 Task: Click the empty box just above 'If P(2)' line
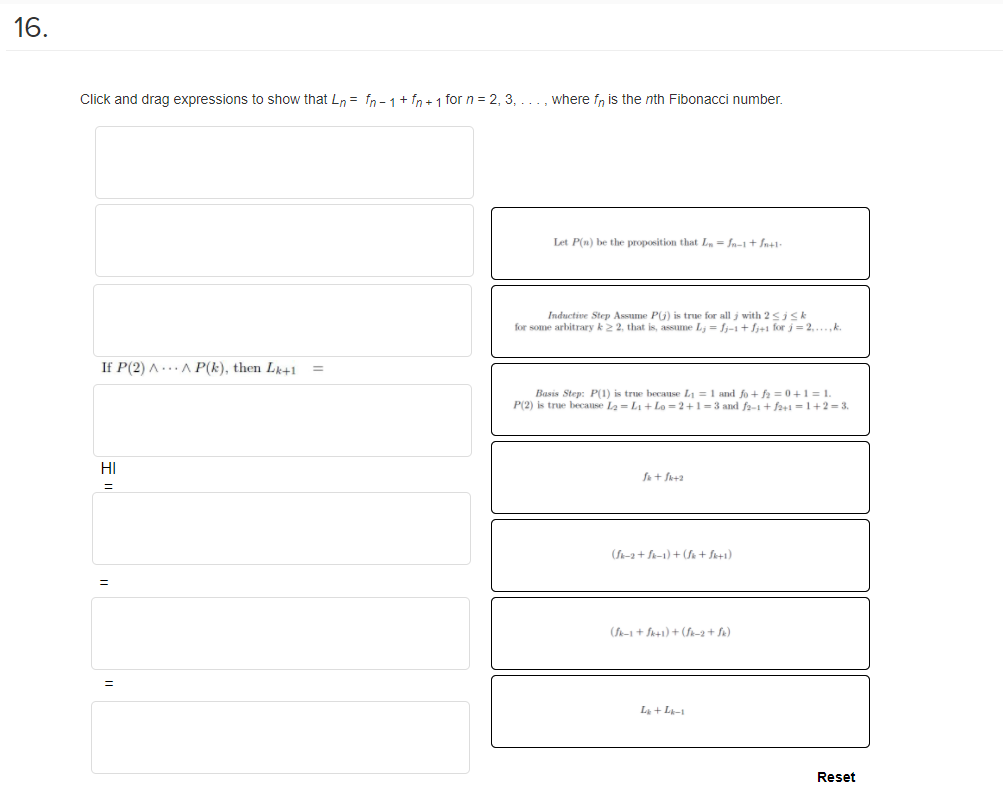(282, 320)
